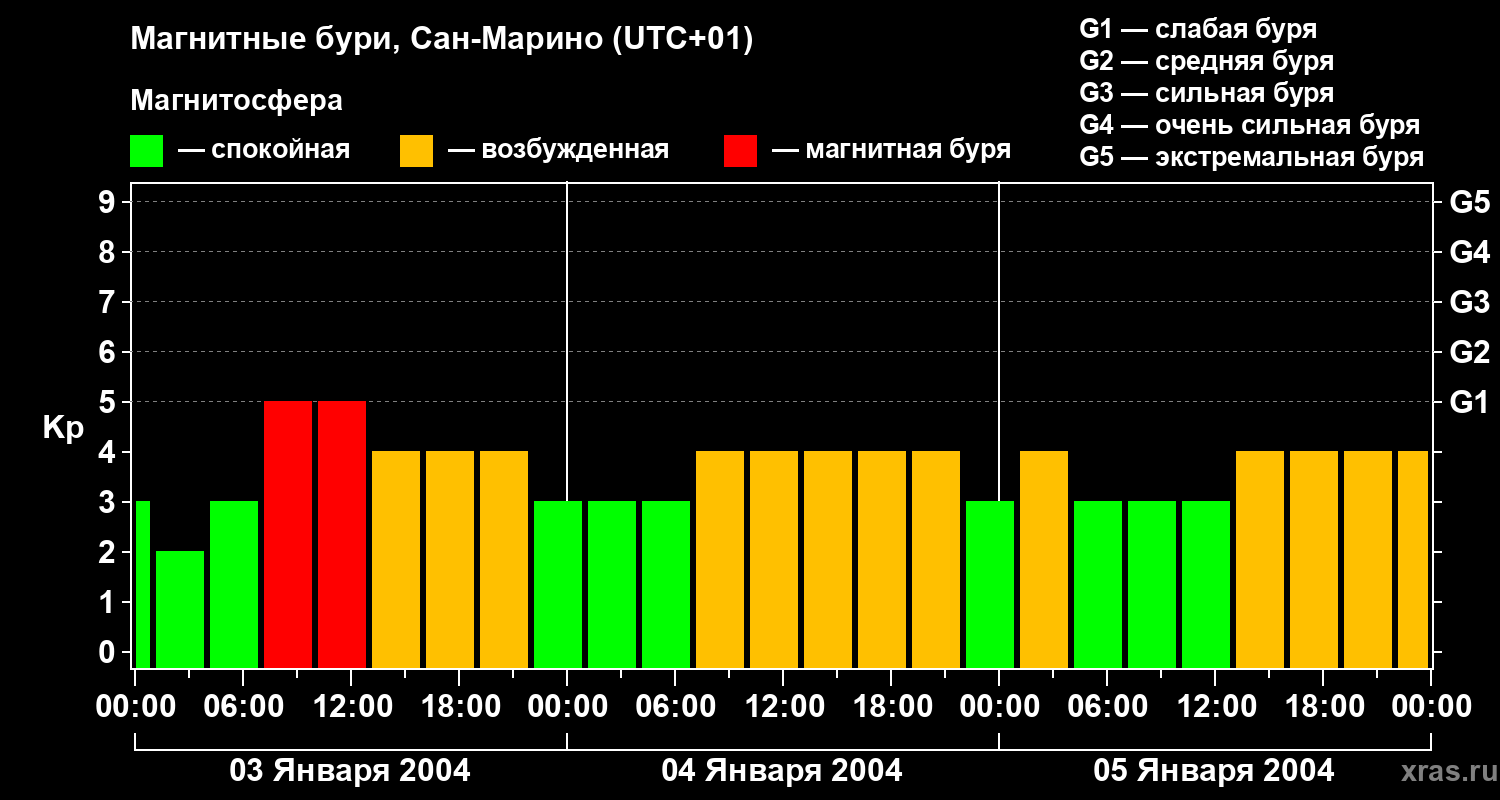Click the G3 label on right axis
This screenshot has height=800, width=1500.
click(1469, 302)
